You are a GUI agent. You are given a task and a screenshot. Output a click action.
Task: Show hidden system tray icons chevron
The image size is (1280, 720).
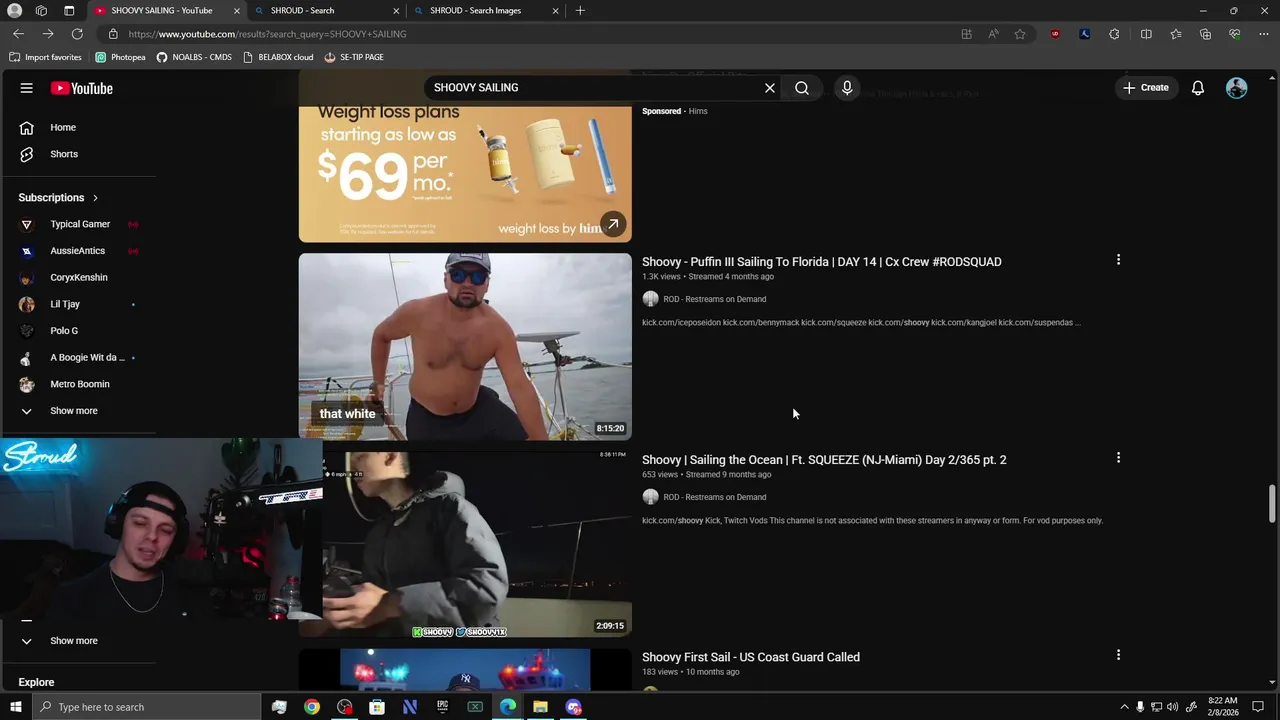tap(1124, 707)
